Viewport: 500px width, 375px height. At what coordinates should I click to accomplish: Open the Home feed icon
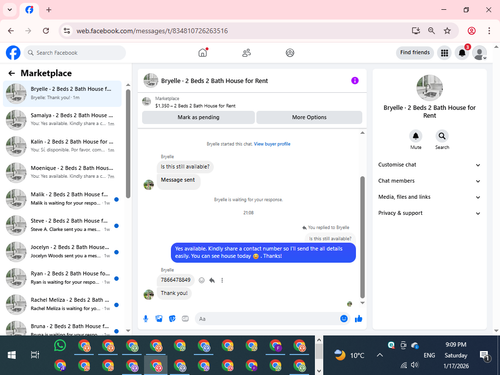(203, 53)
